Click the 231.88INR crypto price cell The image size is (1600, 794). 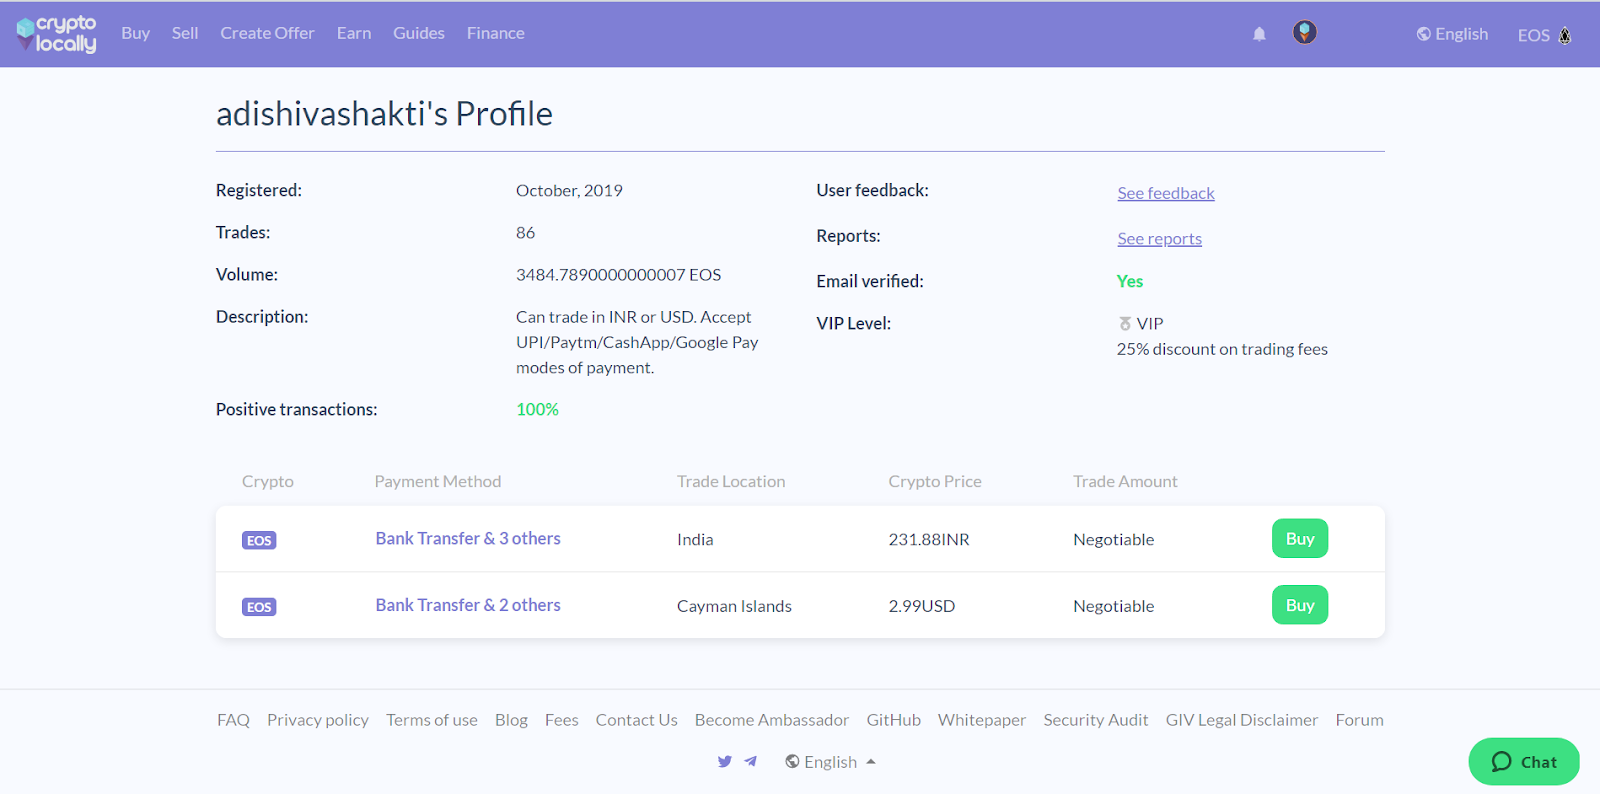[929, 540]
